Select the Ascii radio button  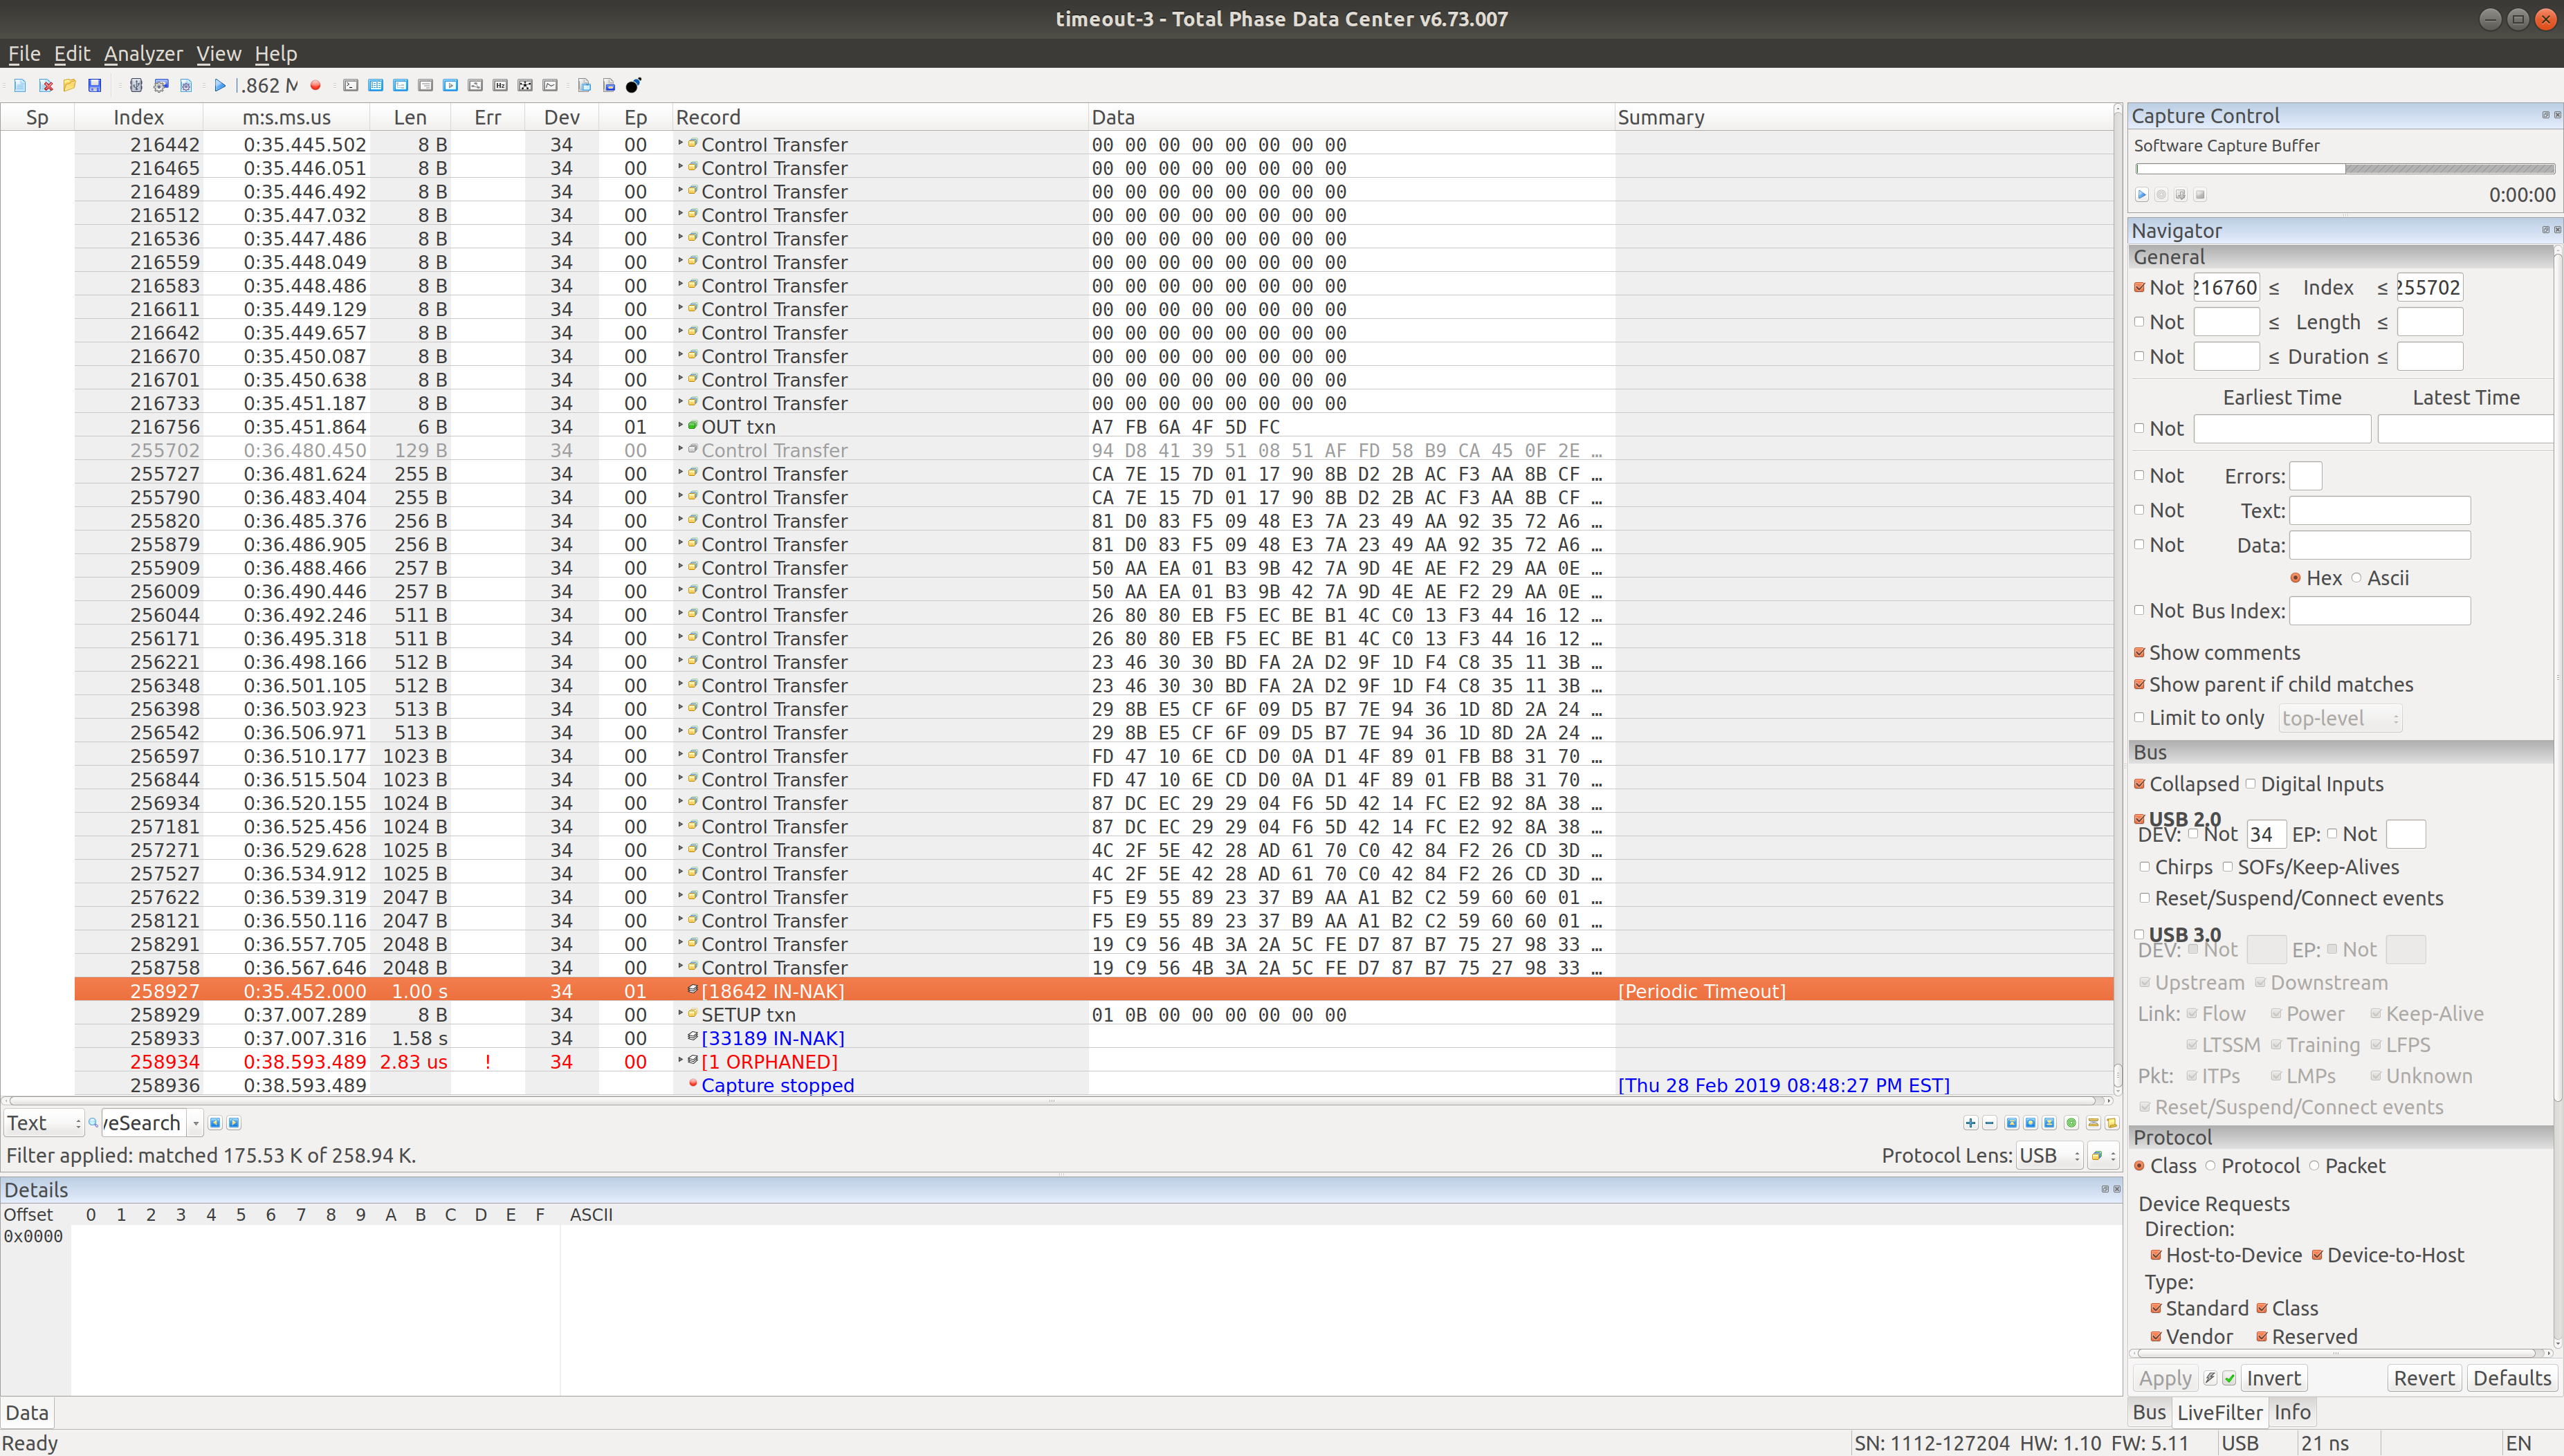click(2357, 578)
